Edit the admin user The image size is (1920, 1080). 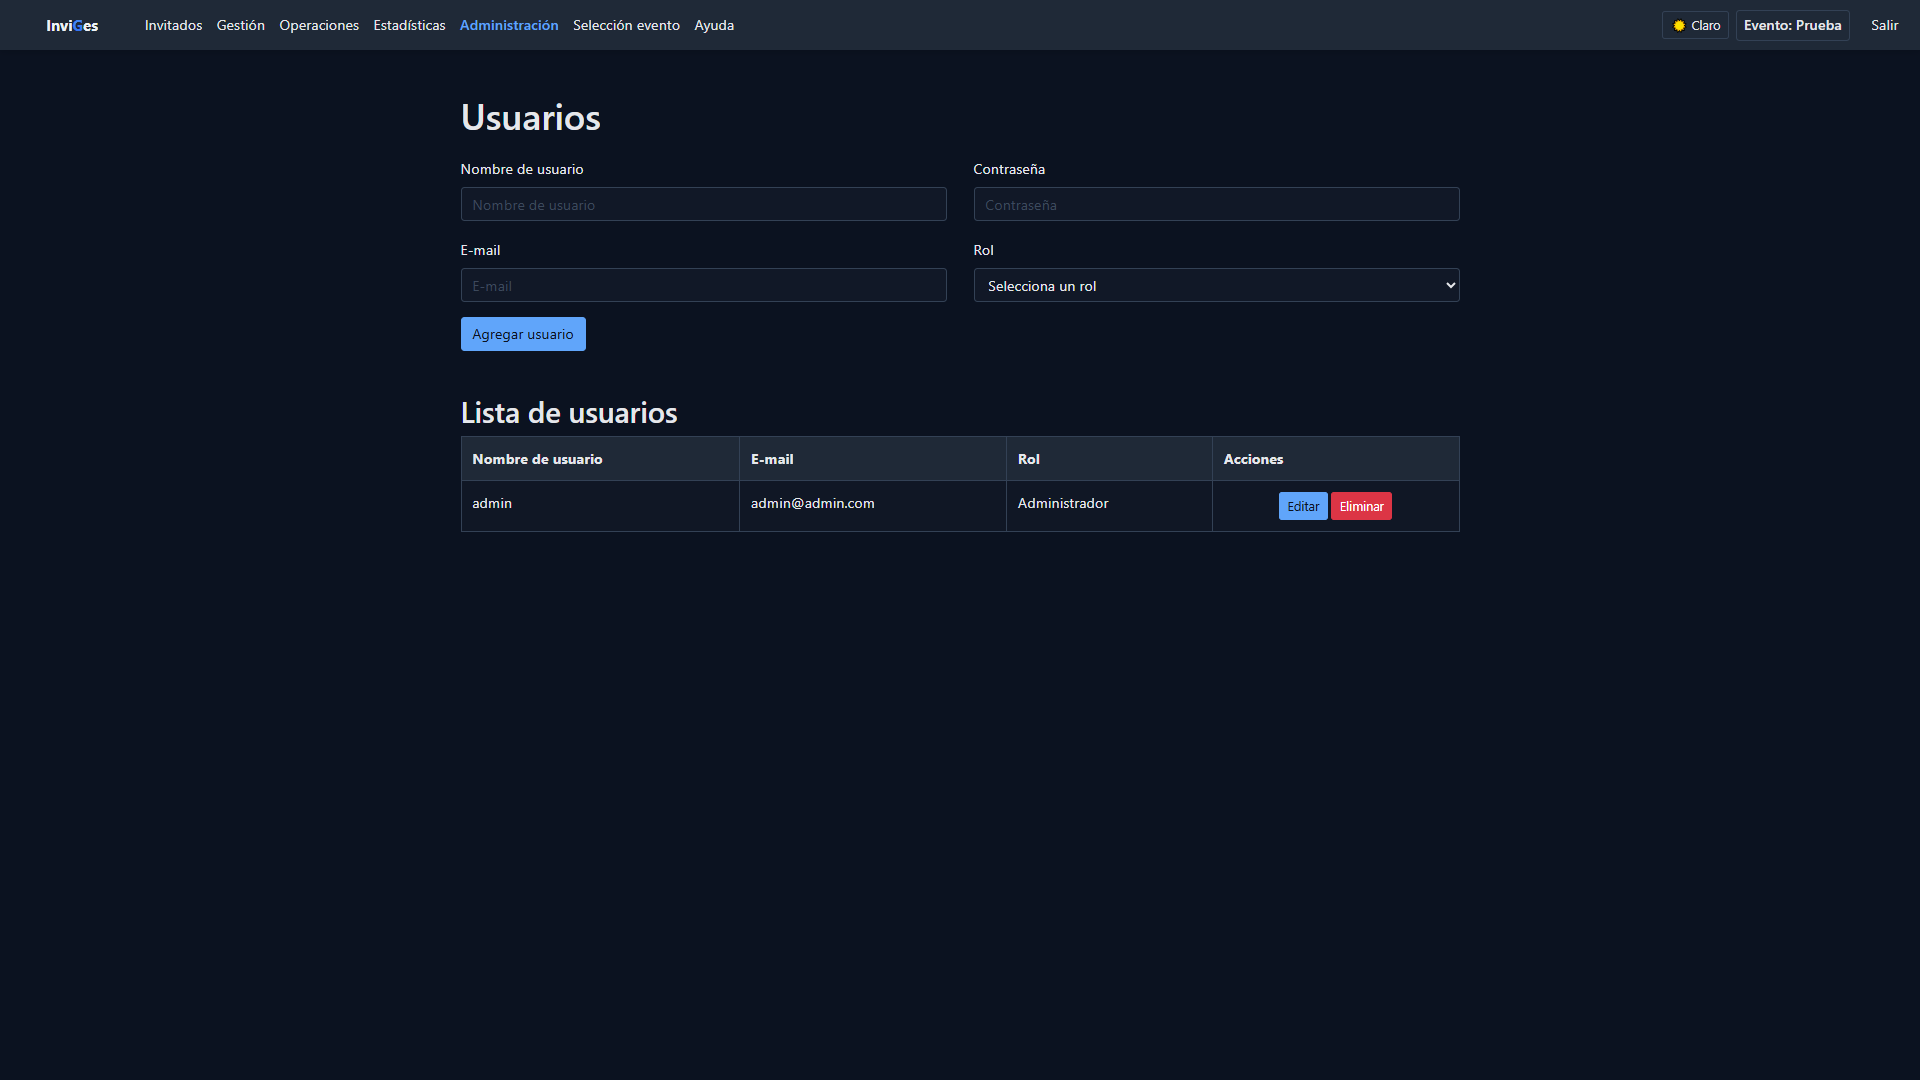pyautogui.click(x=1302, y=506)
